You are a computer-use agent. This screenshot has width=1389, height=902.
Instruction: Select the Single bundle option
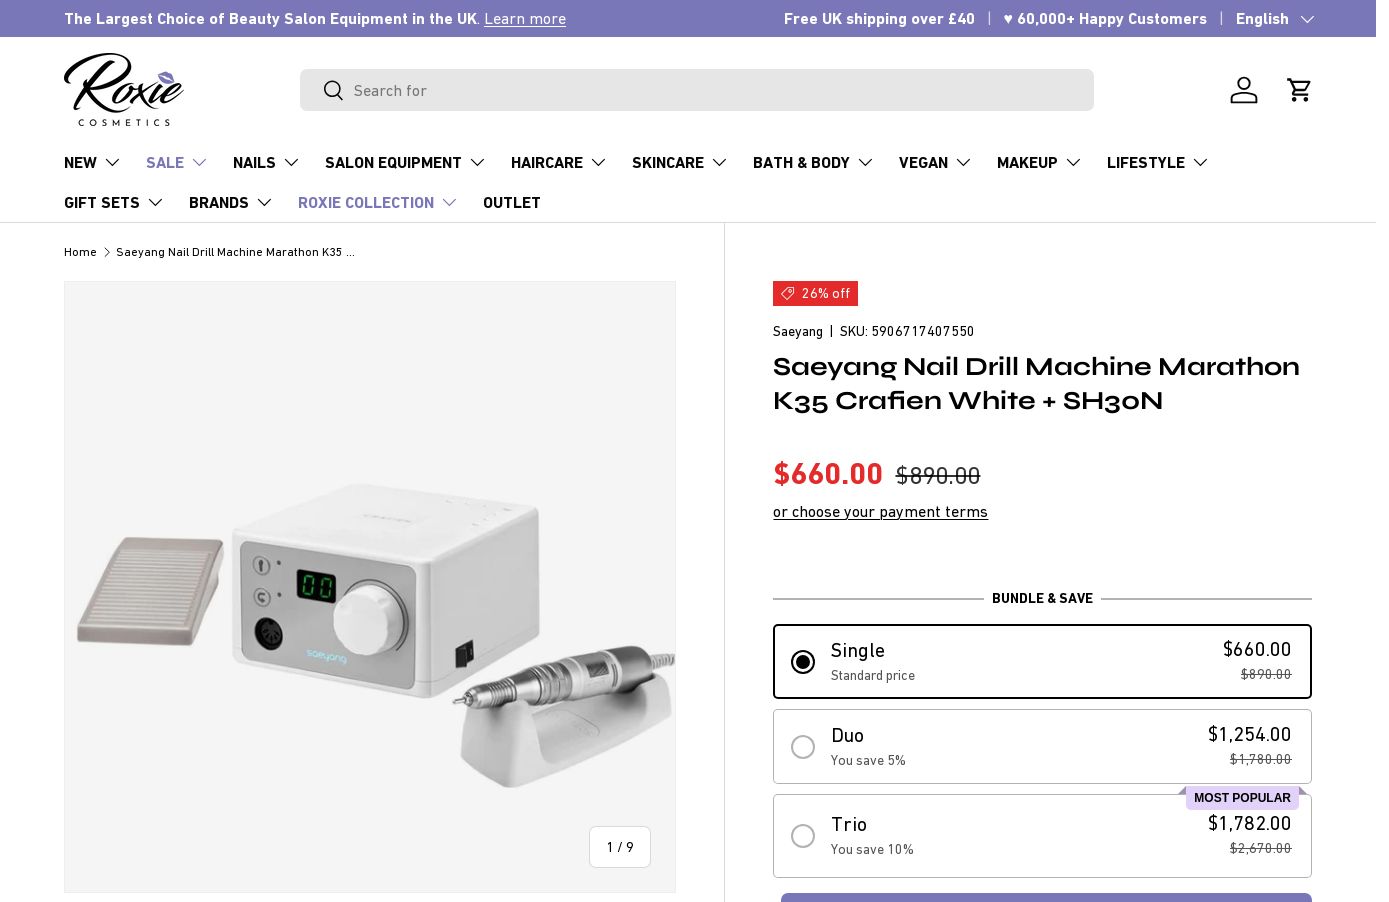tap(1042, 661)
